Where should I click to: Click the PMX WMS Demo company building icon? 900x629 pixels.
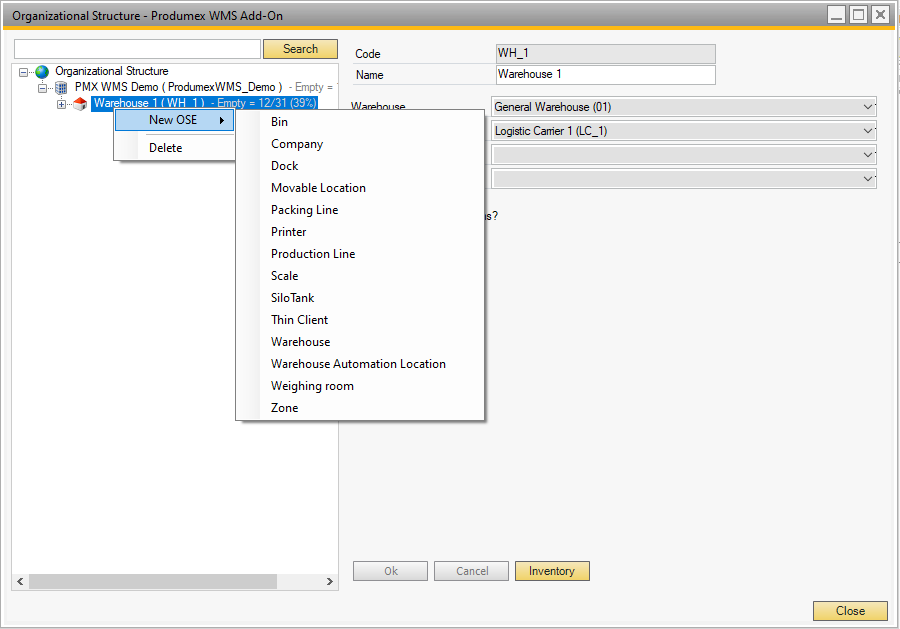coord(61,88)
